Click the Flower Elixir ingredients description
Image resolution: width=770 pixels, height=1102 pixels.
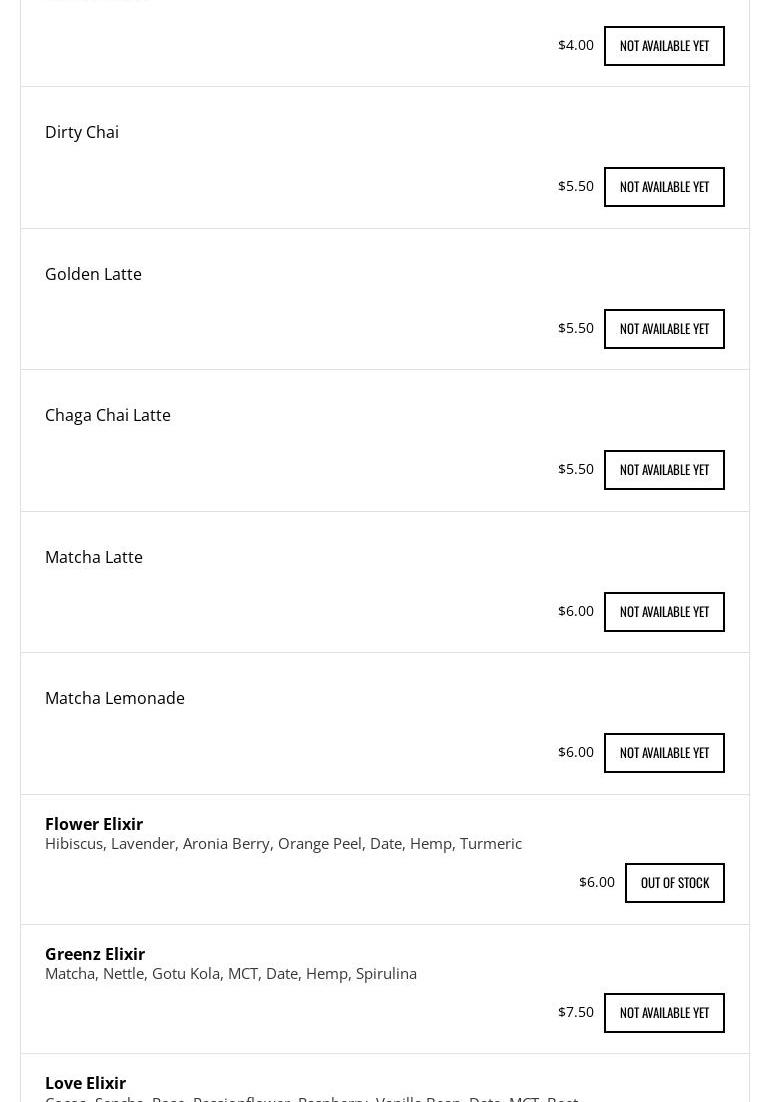click(x=283, y=843)
